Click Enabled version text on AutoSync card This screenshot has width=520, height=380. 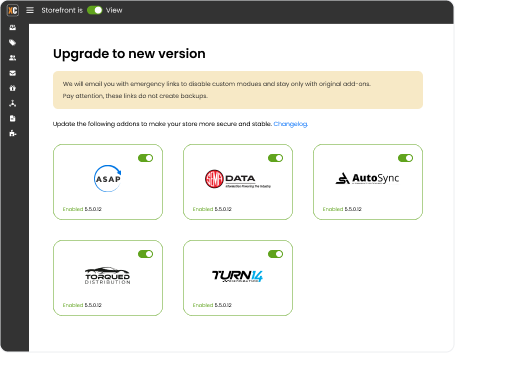point(342,209)
